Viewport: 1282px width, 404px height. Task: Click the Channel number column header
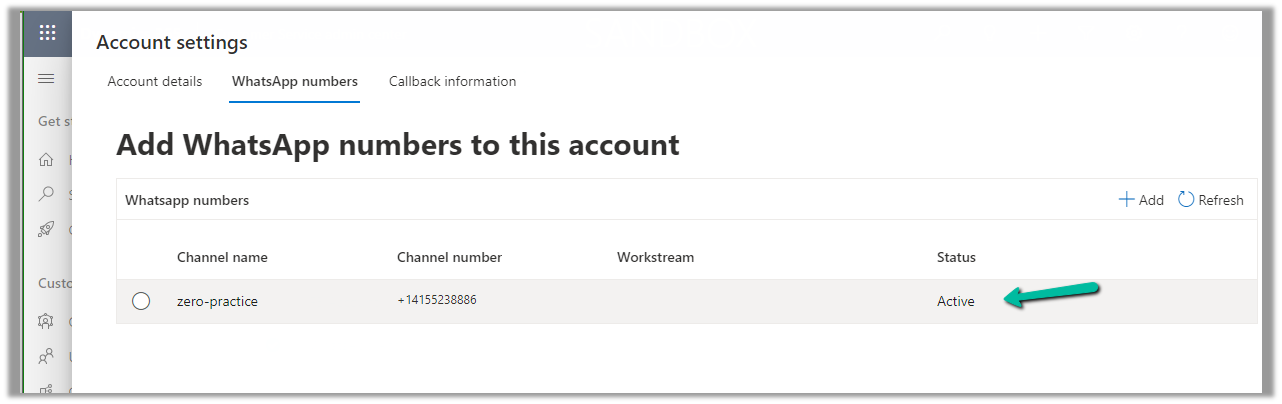click(x=449, y=257)
